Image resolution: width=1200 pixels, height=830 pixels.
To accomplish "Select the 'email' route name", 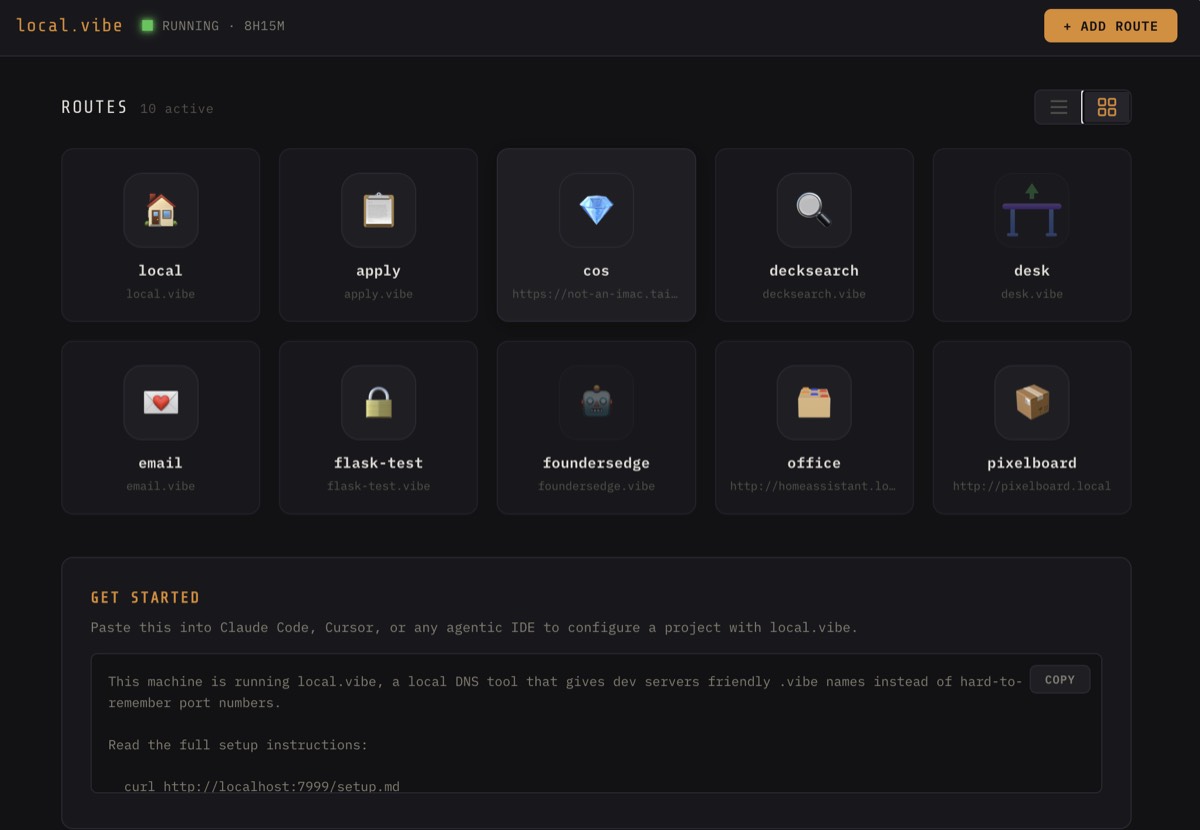I will (160, 462).
